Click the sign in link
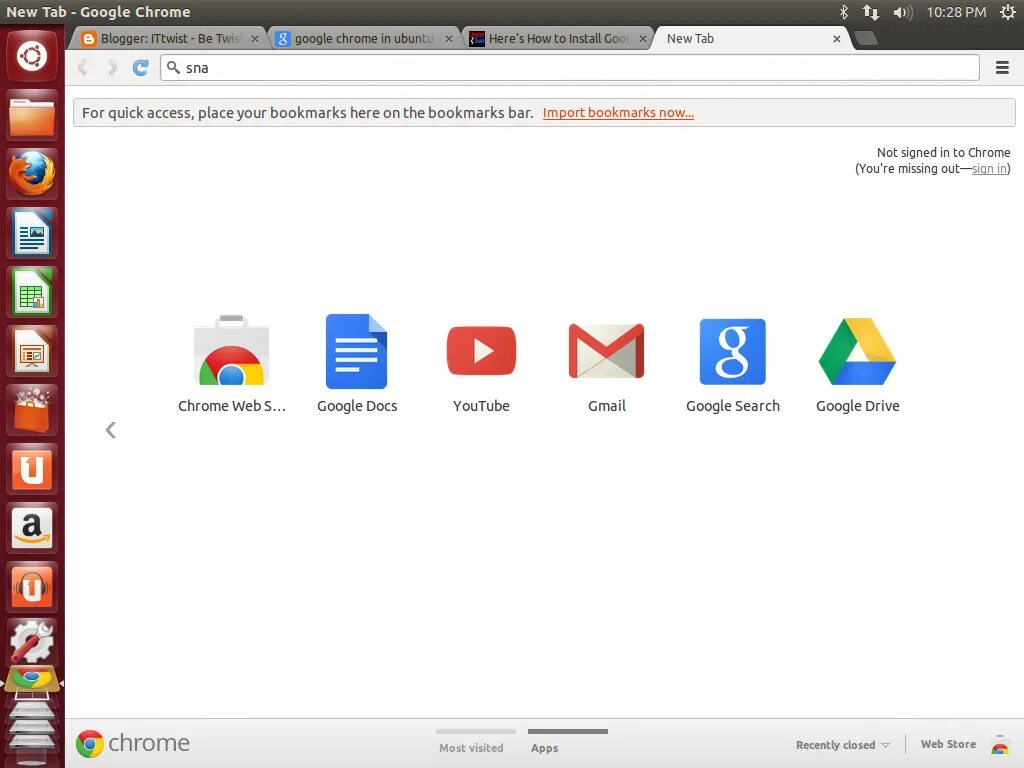Viewport: 1024px width, 768px height. [989, 168]
